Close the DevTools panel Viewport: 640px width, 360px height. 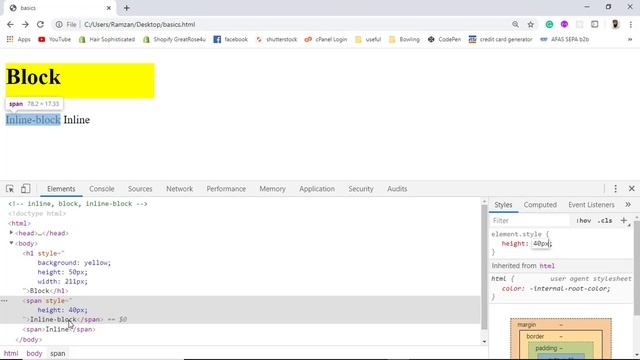pyautogui.click(x=631, y=189)
